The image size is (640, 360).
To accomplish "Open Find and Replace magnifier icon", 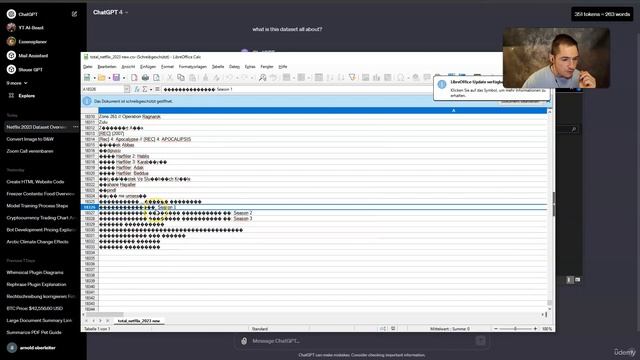I will point(262,78).
